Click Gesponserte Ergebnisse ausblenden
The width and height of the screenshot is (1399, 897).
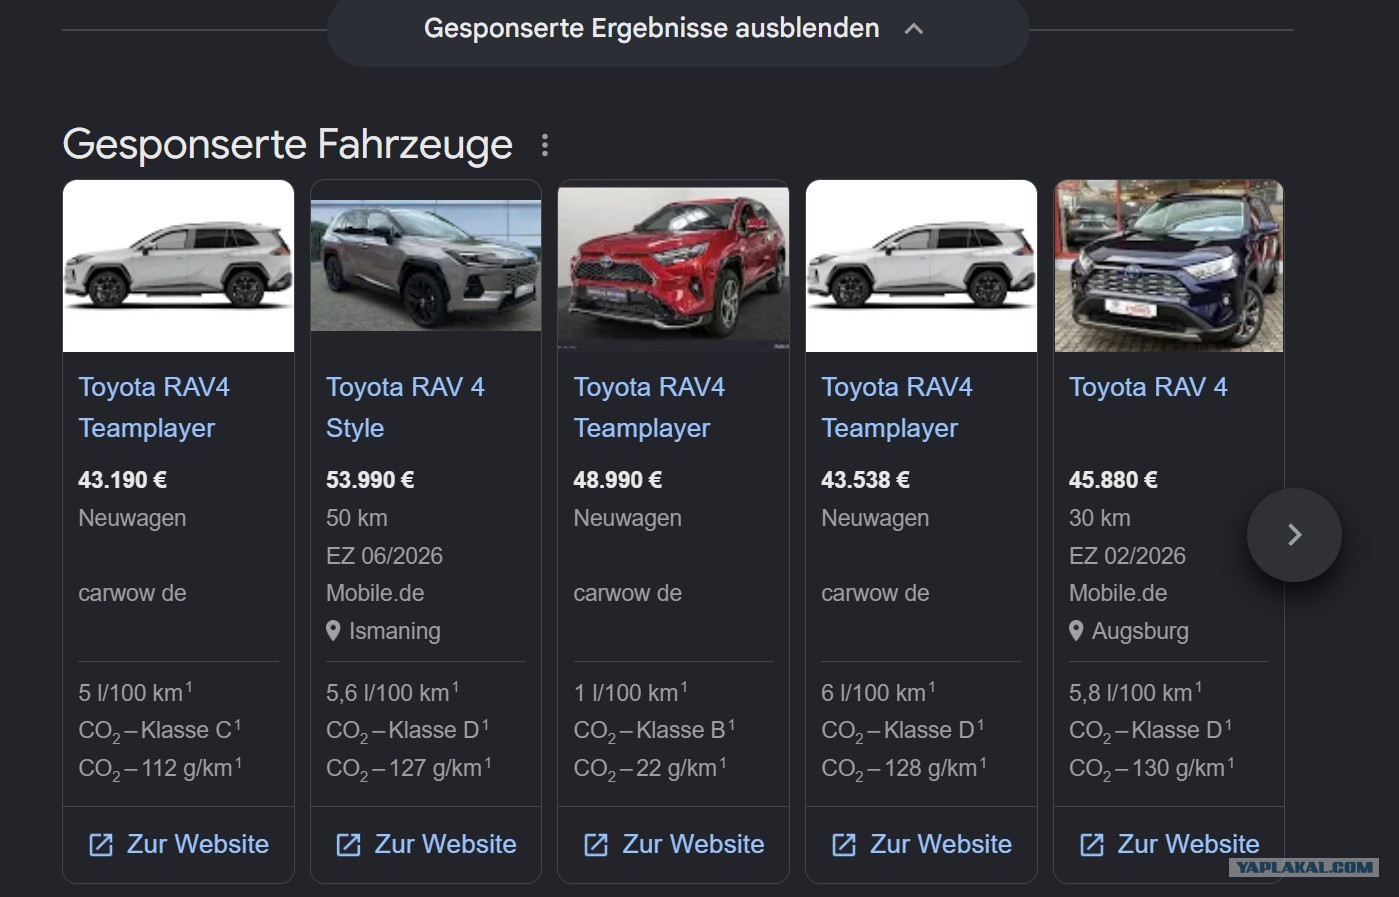tap(651, 28)
